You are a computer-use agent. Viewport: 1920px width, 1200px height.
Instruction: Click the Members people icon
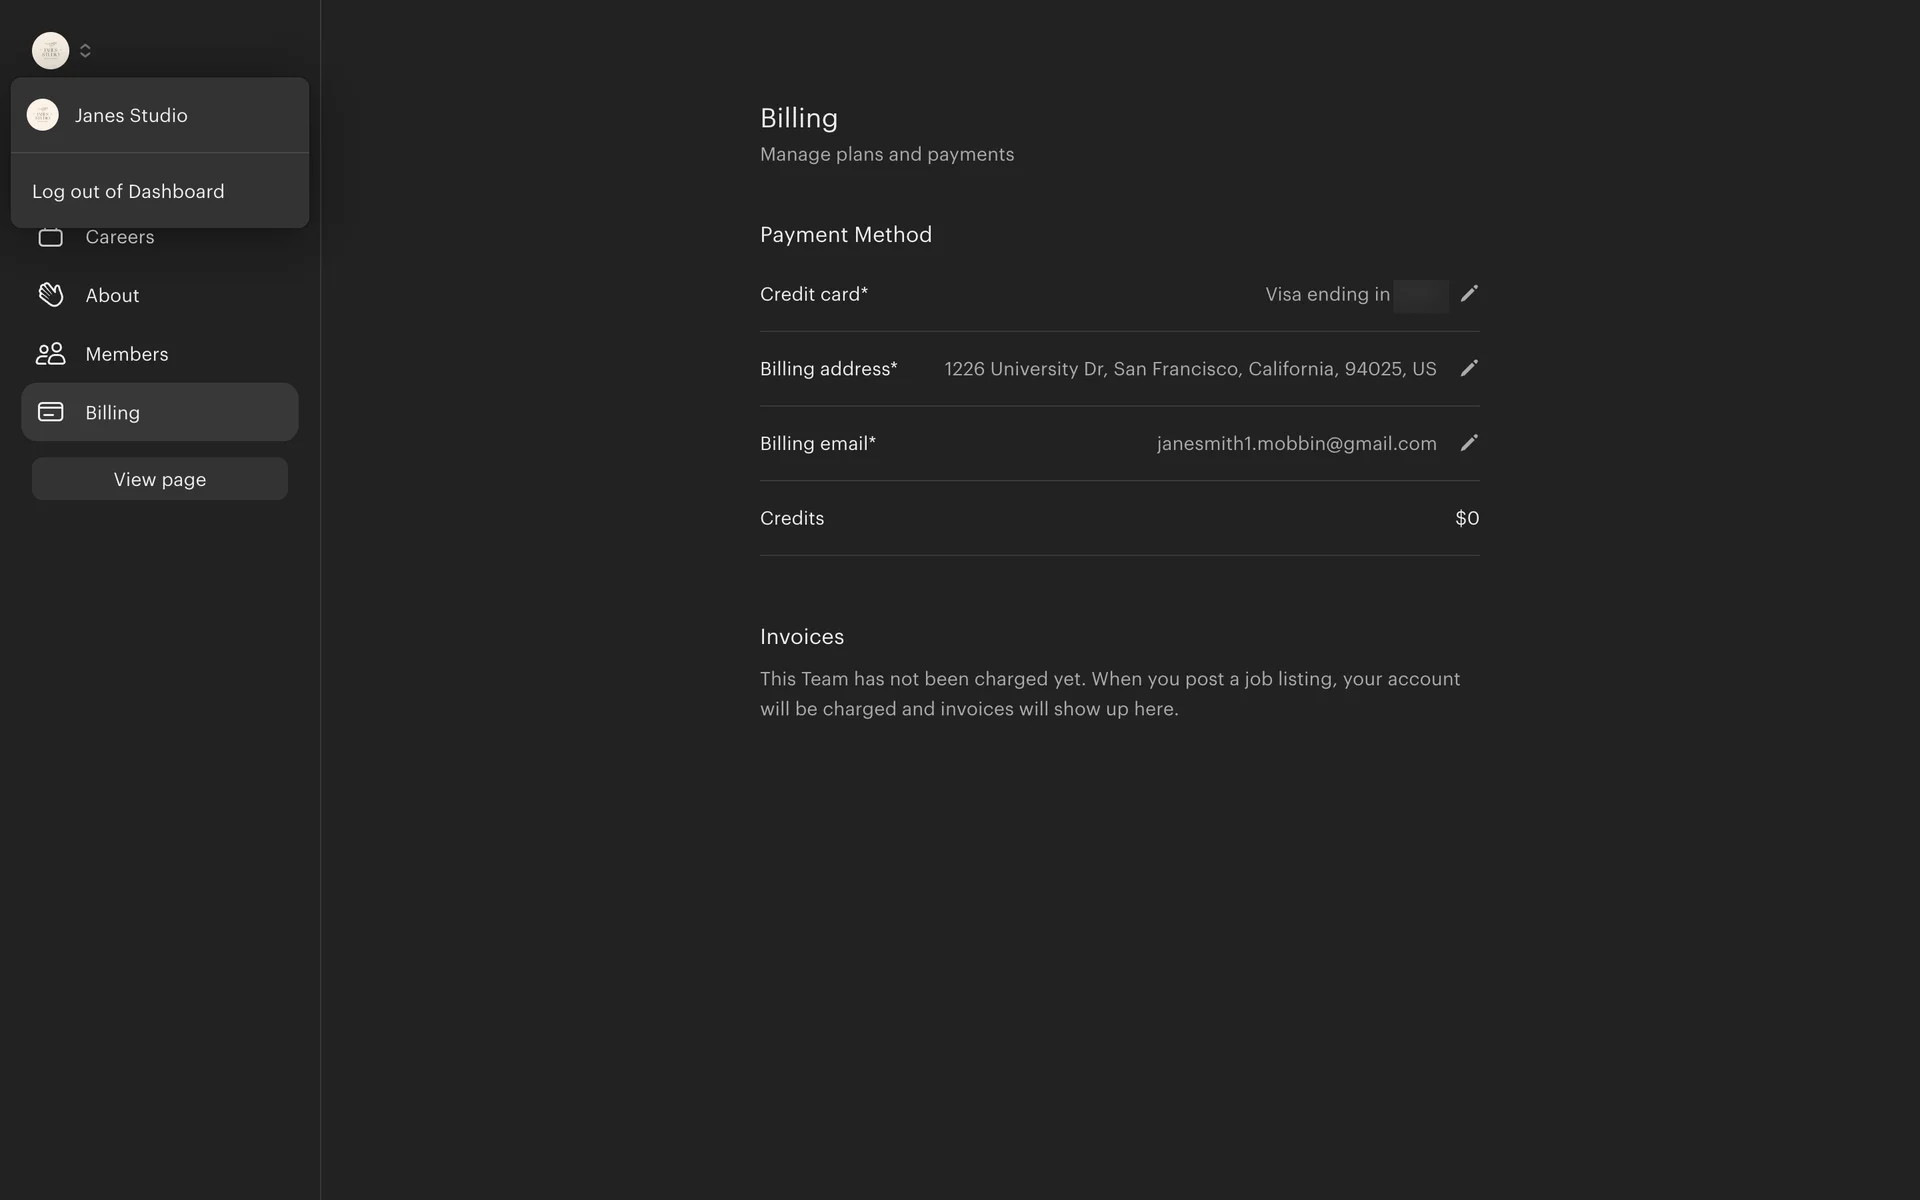click(50, 354)
